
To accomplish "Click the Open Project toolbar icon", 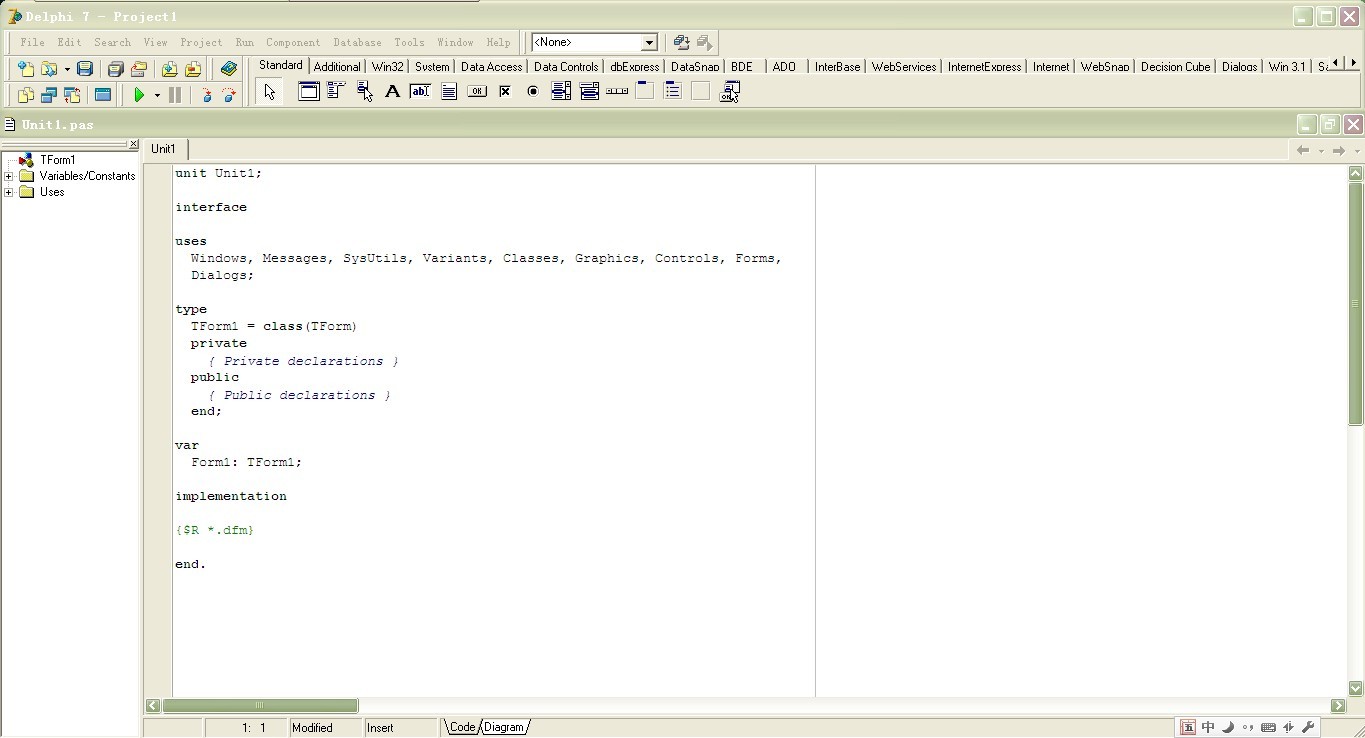I will point(139,69).
